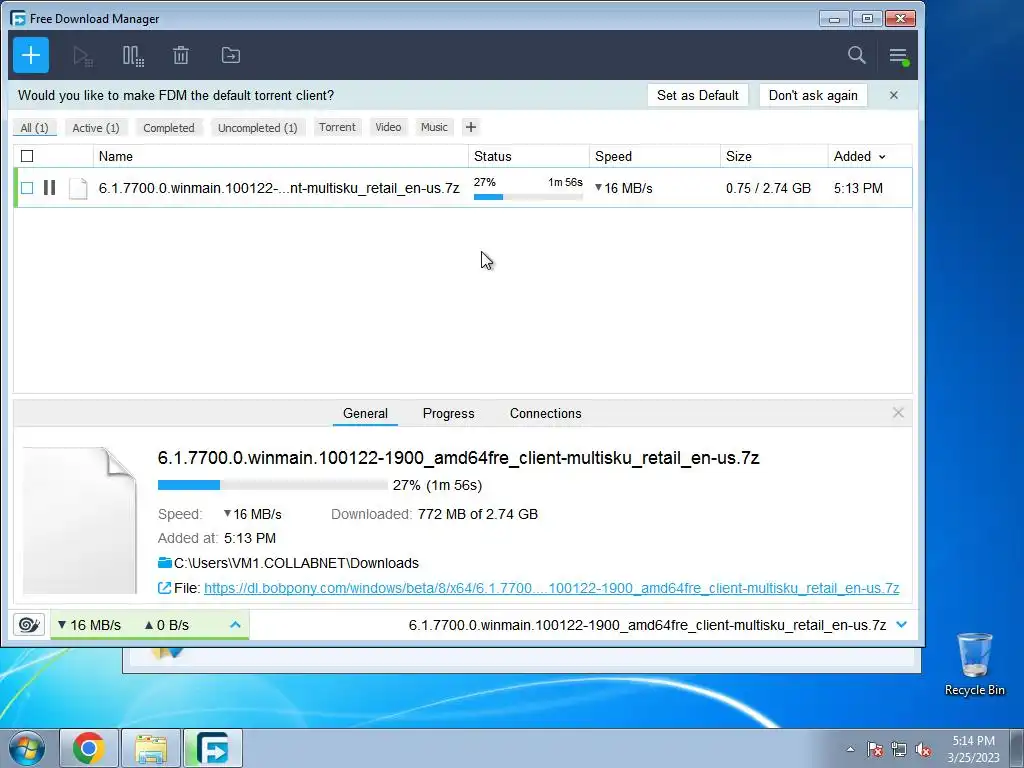Click the Set as Default button
The height and width of the screenshot is (768, 1024).
click(697, 95)
